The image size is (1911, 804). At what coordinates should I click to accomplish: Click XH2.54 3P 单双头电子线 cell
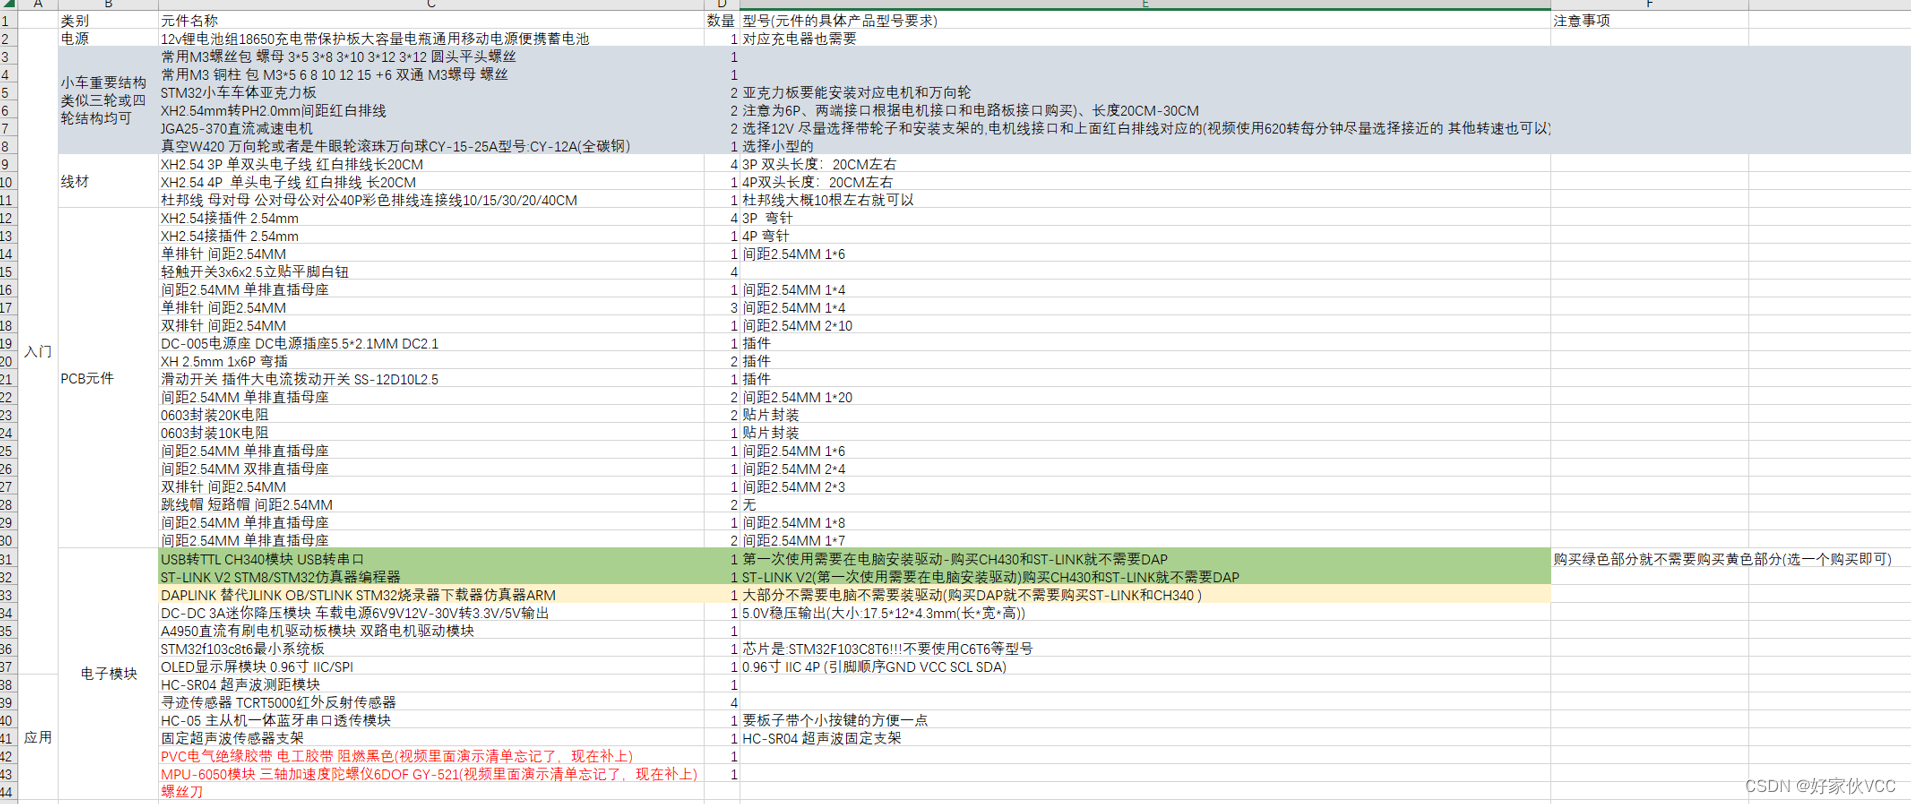pos(431,164)
